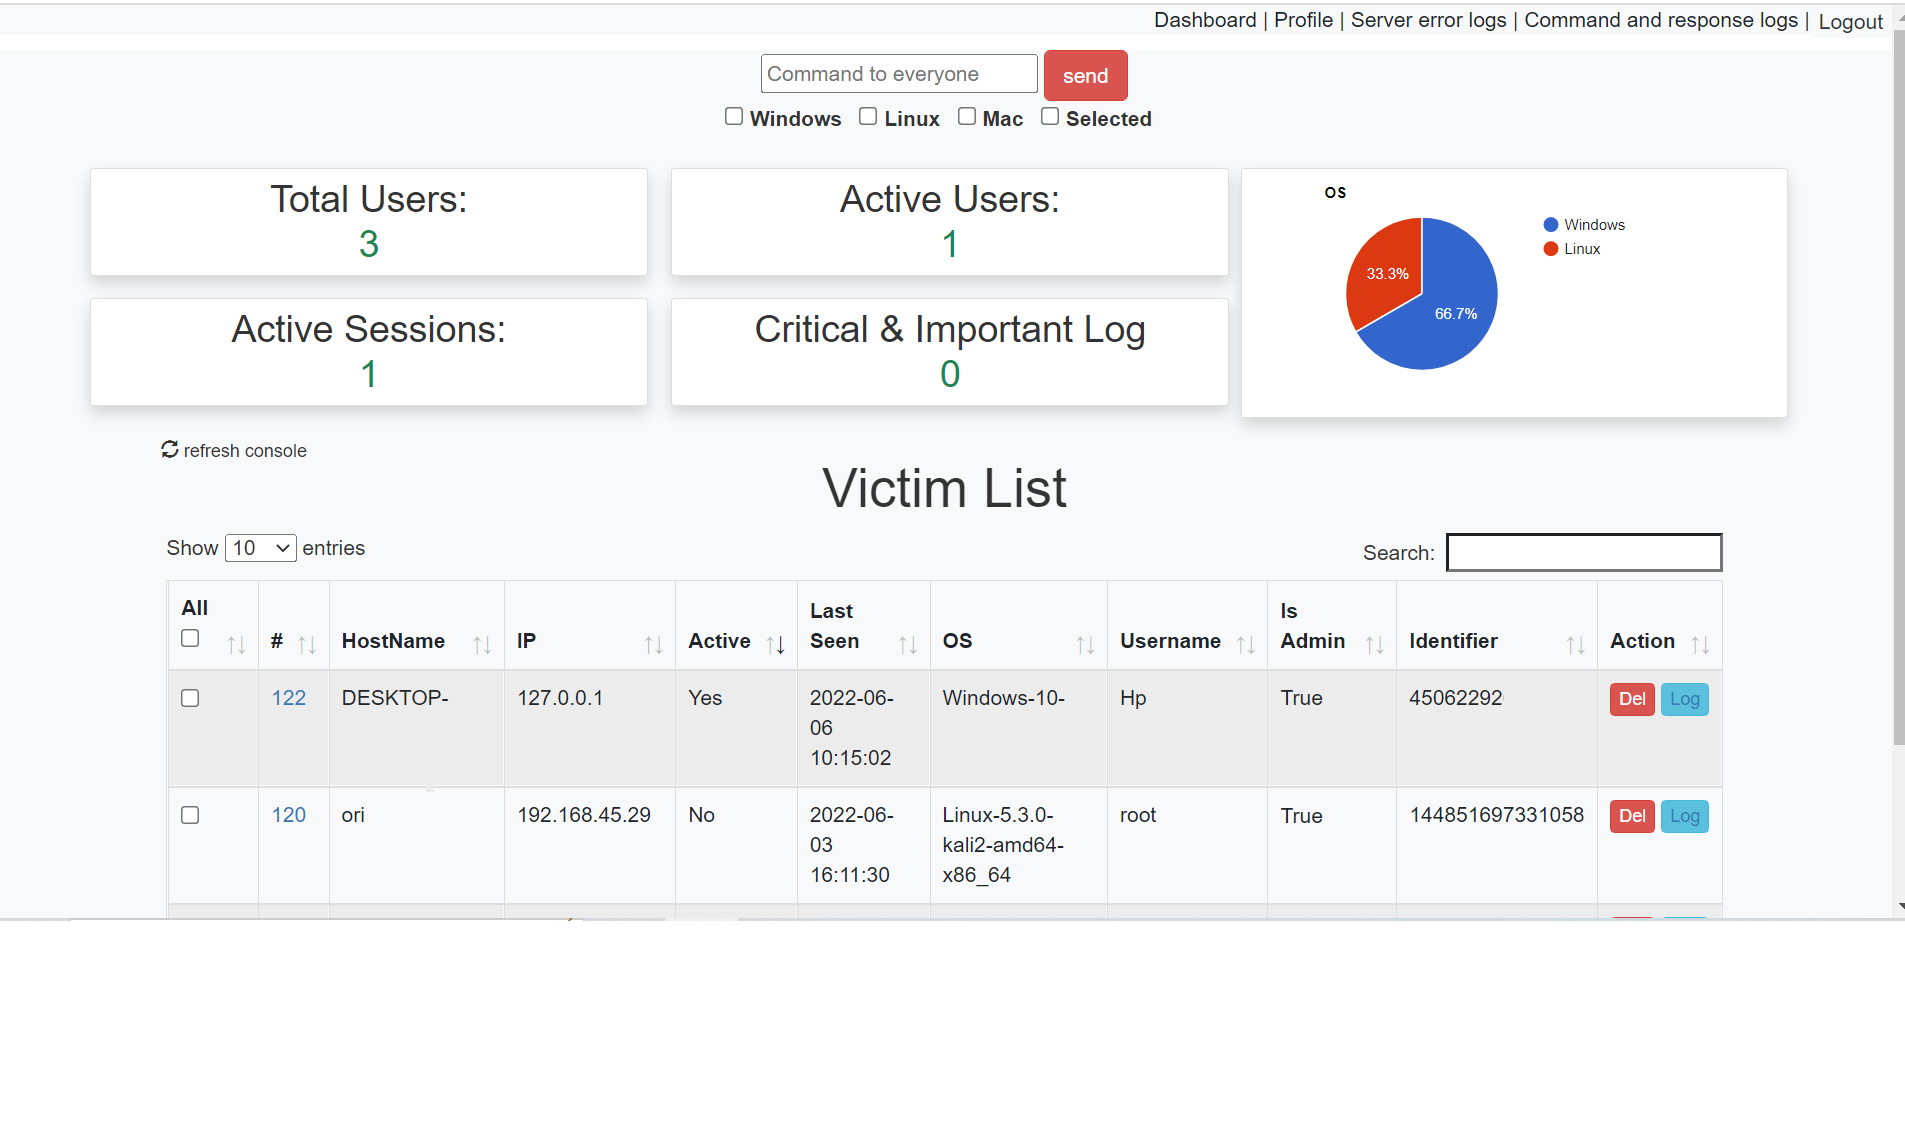
Task: Focus the victim list Search box
Action: (x=1584, y=552)
